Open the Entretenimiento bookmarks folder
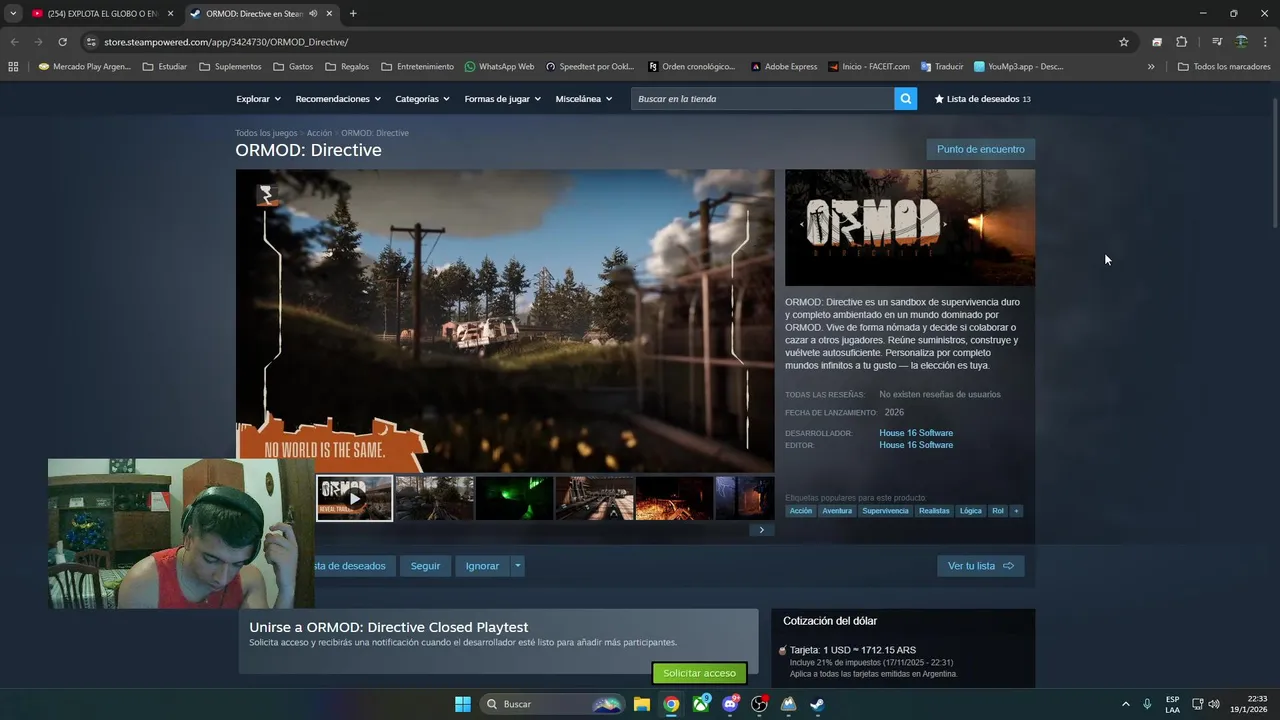This screenshot has height=720, width=1280. point(417,67)
